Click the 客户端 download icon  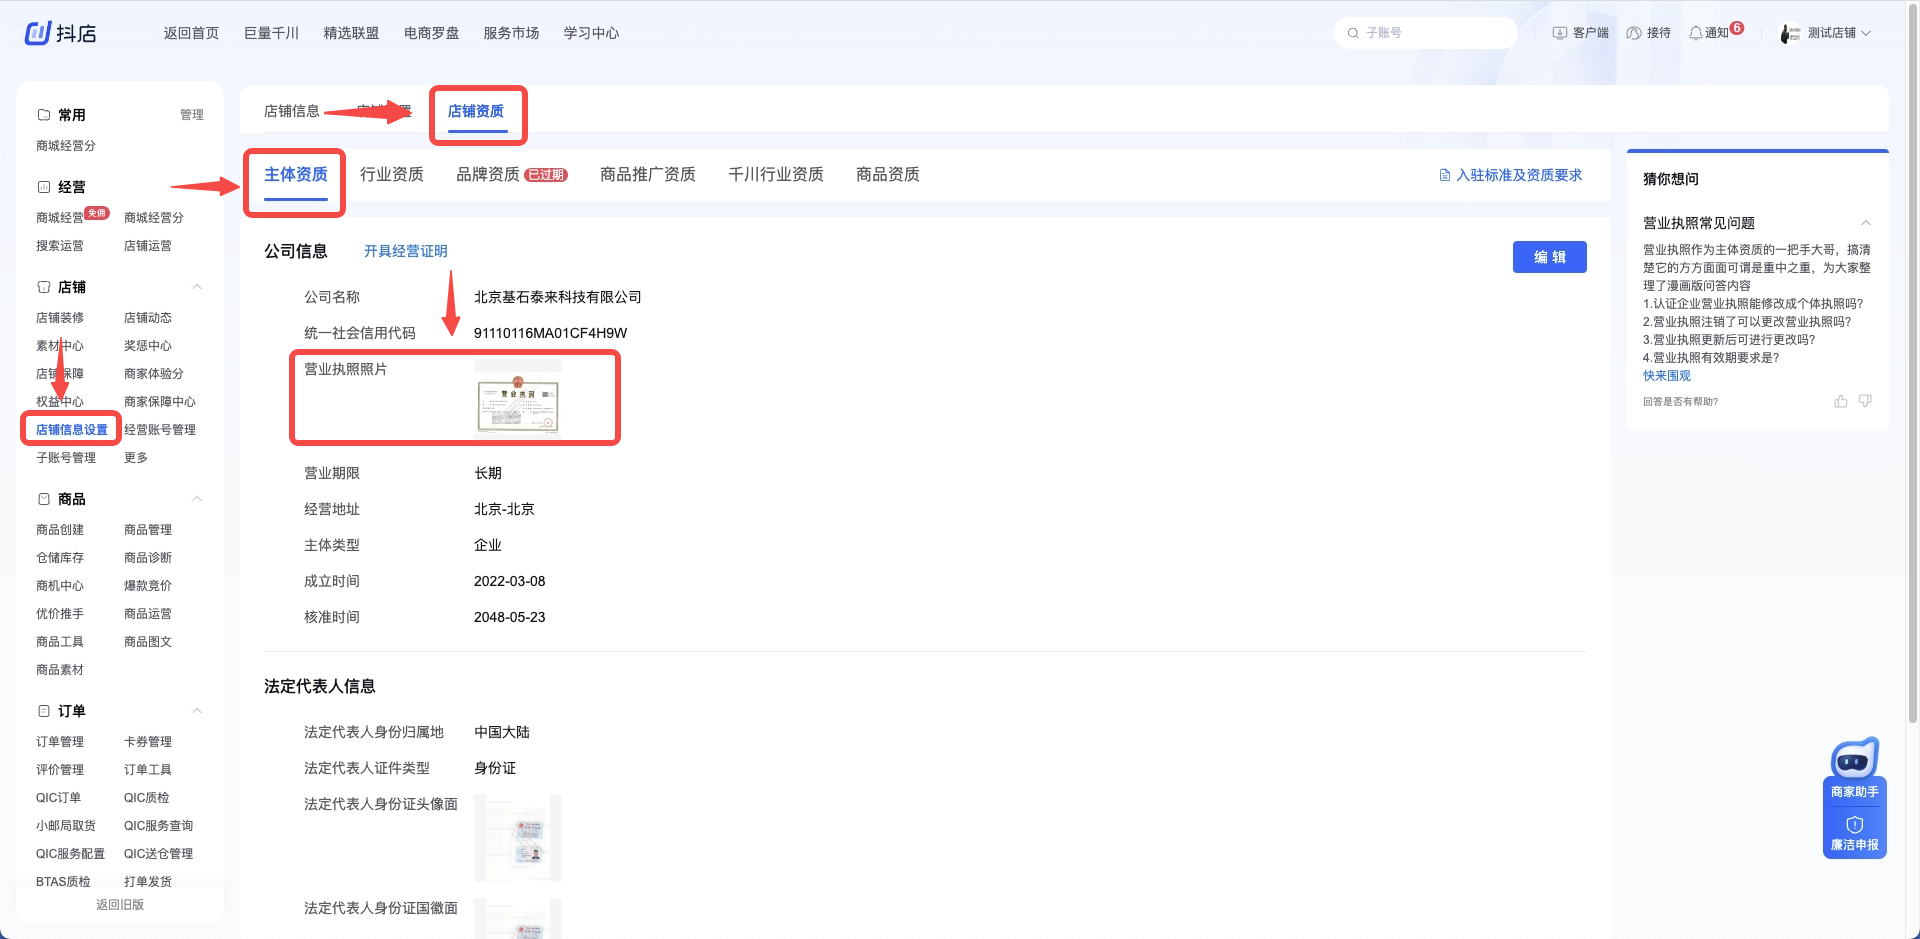pos(1560,33)
